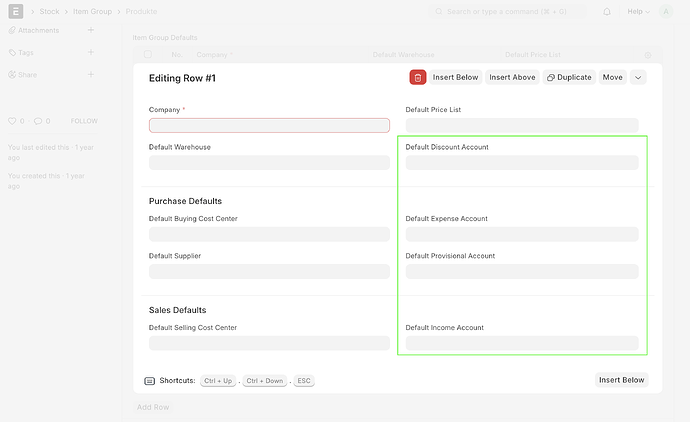
Task: Open the ERPNext home logo
Action: (16, 11)
